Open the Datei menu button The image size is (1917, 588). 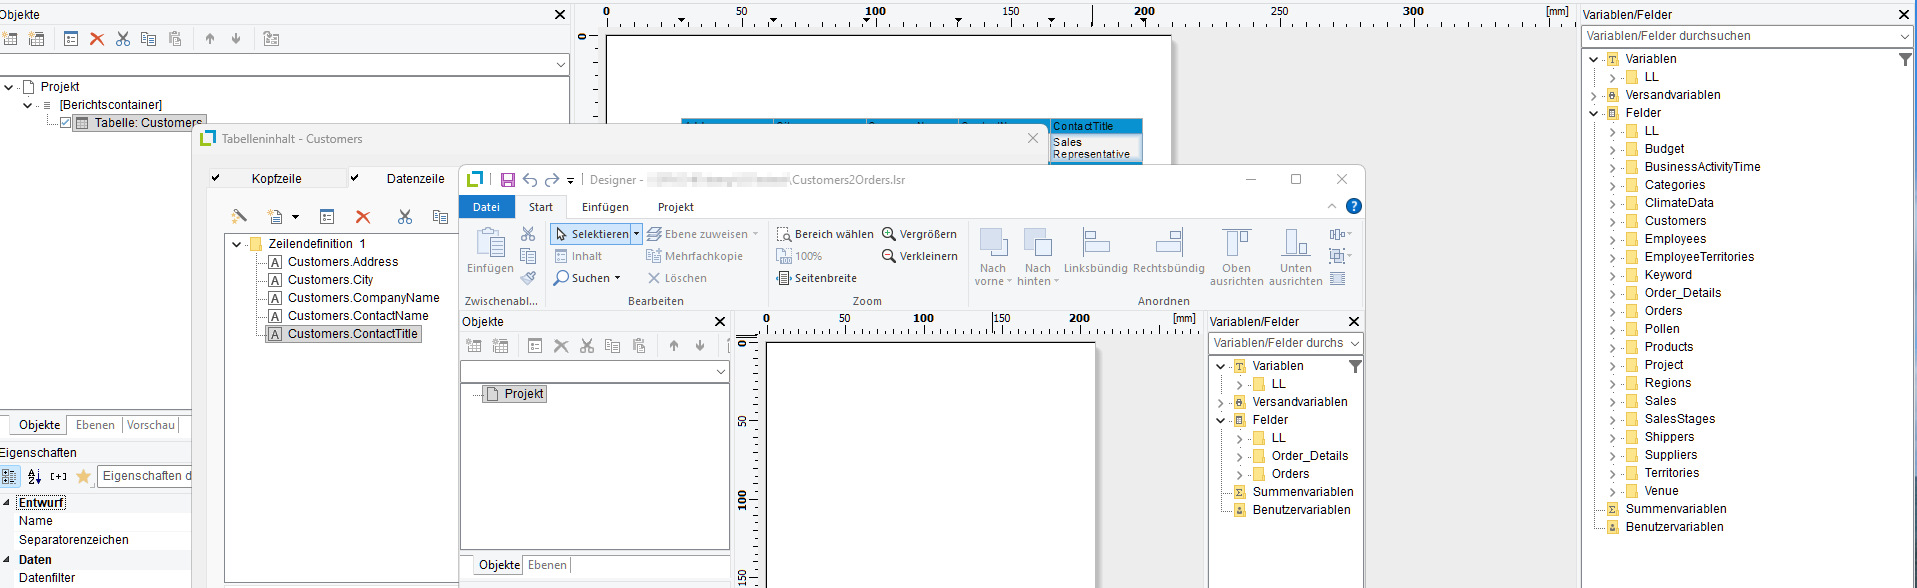(x=486, y=207)
